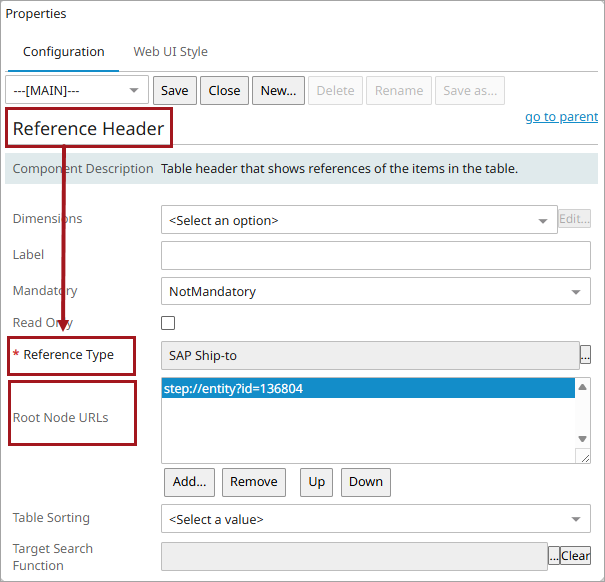This screenshot has width=605, height=582.
Task: Click the Root Node URLs list resize handle
Action: [584, 457]
